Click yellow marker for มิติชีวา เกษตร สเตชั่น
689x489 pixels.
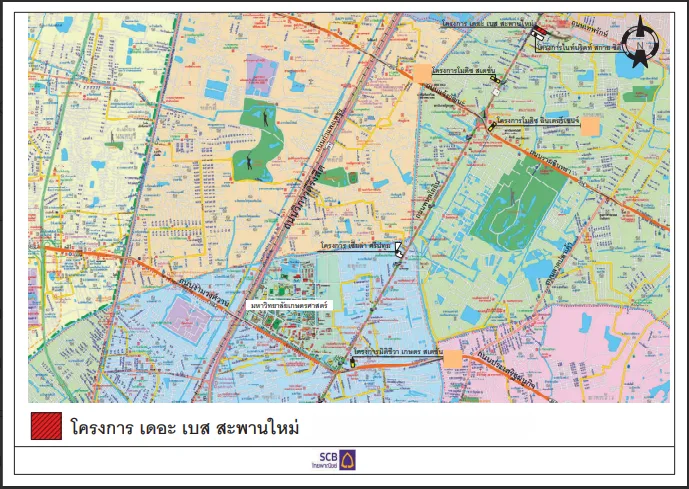[352, 362]
